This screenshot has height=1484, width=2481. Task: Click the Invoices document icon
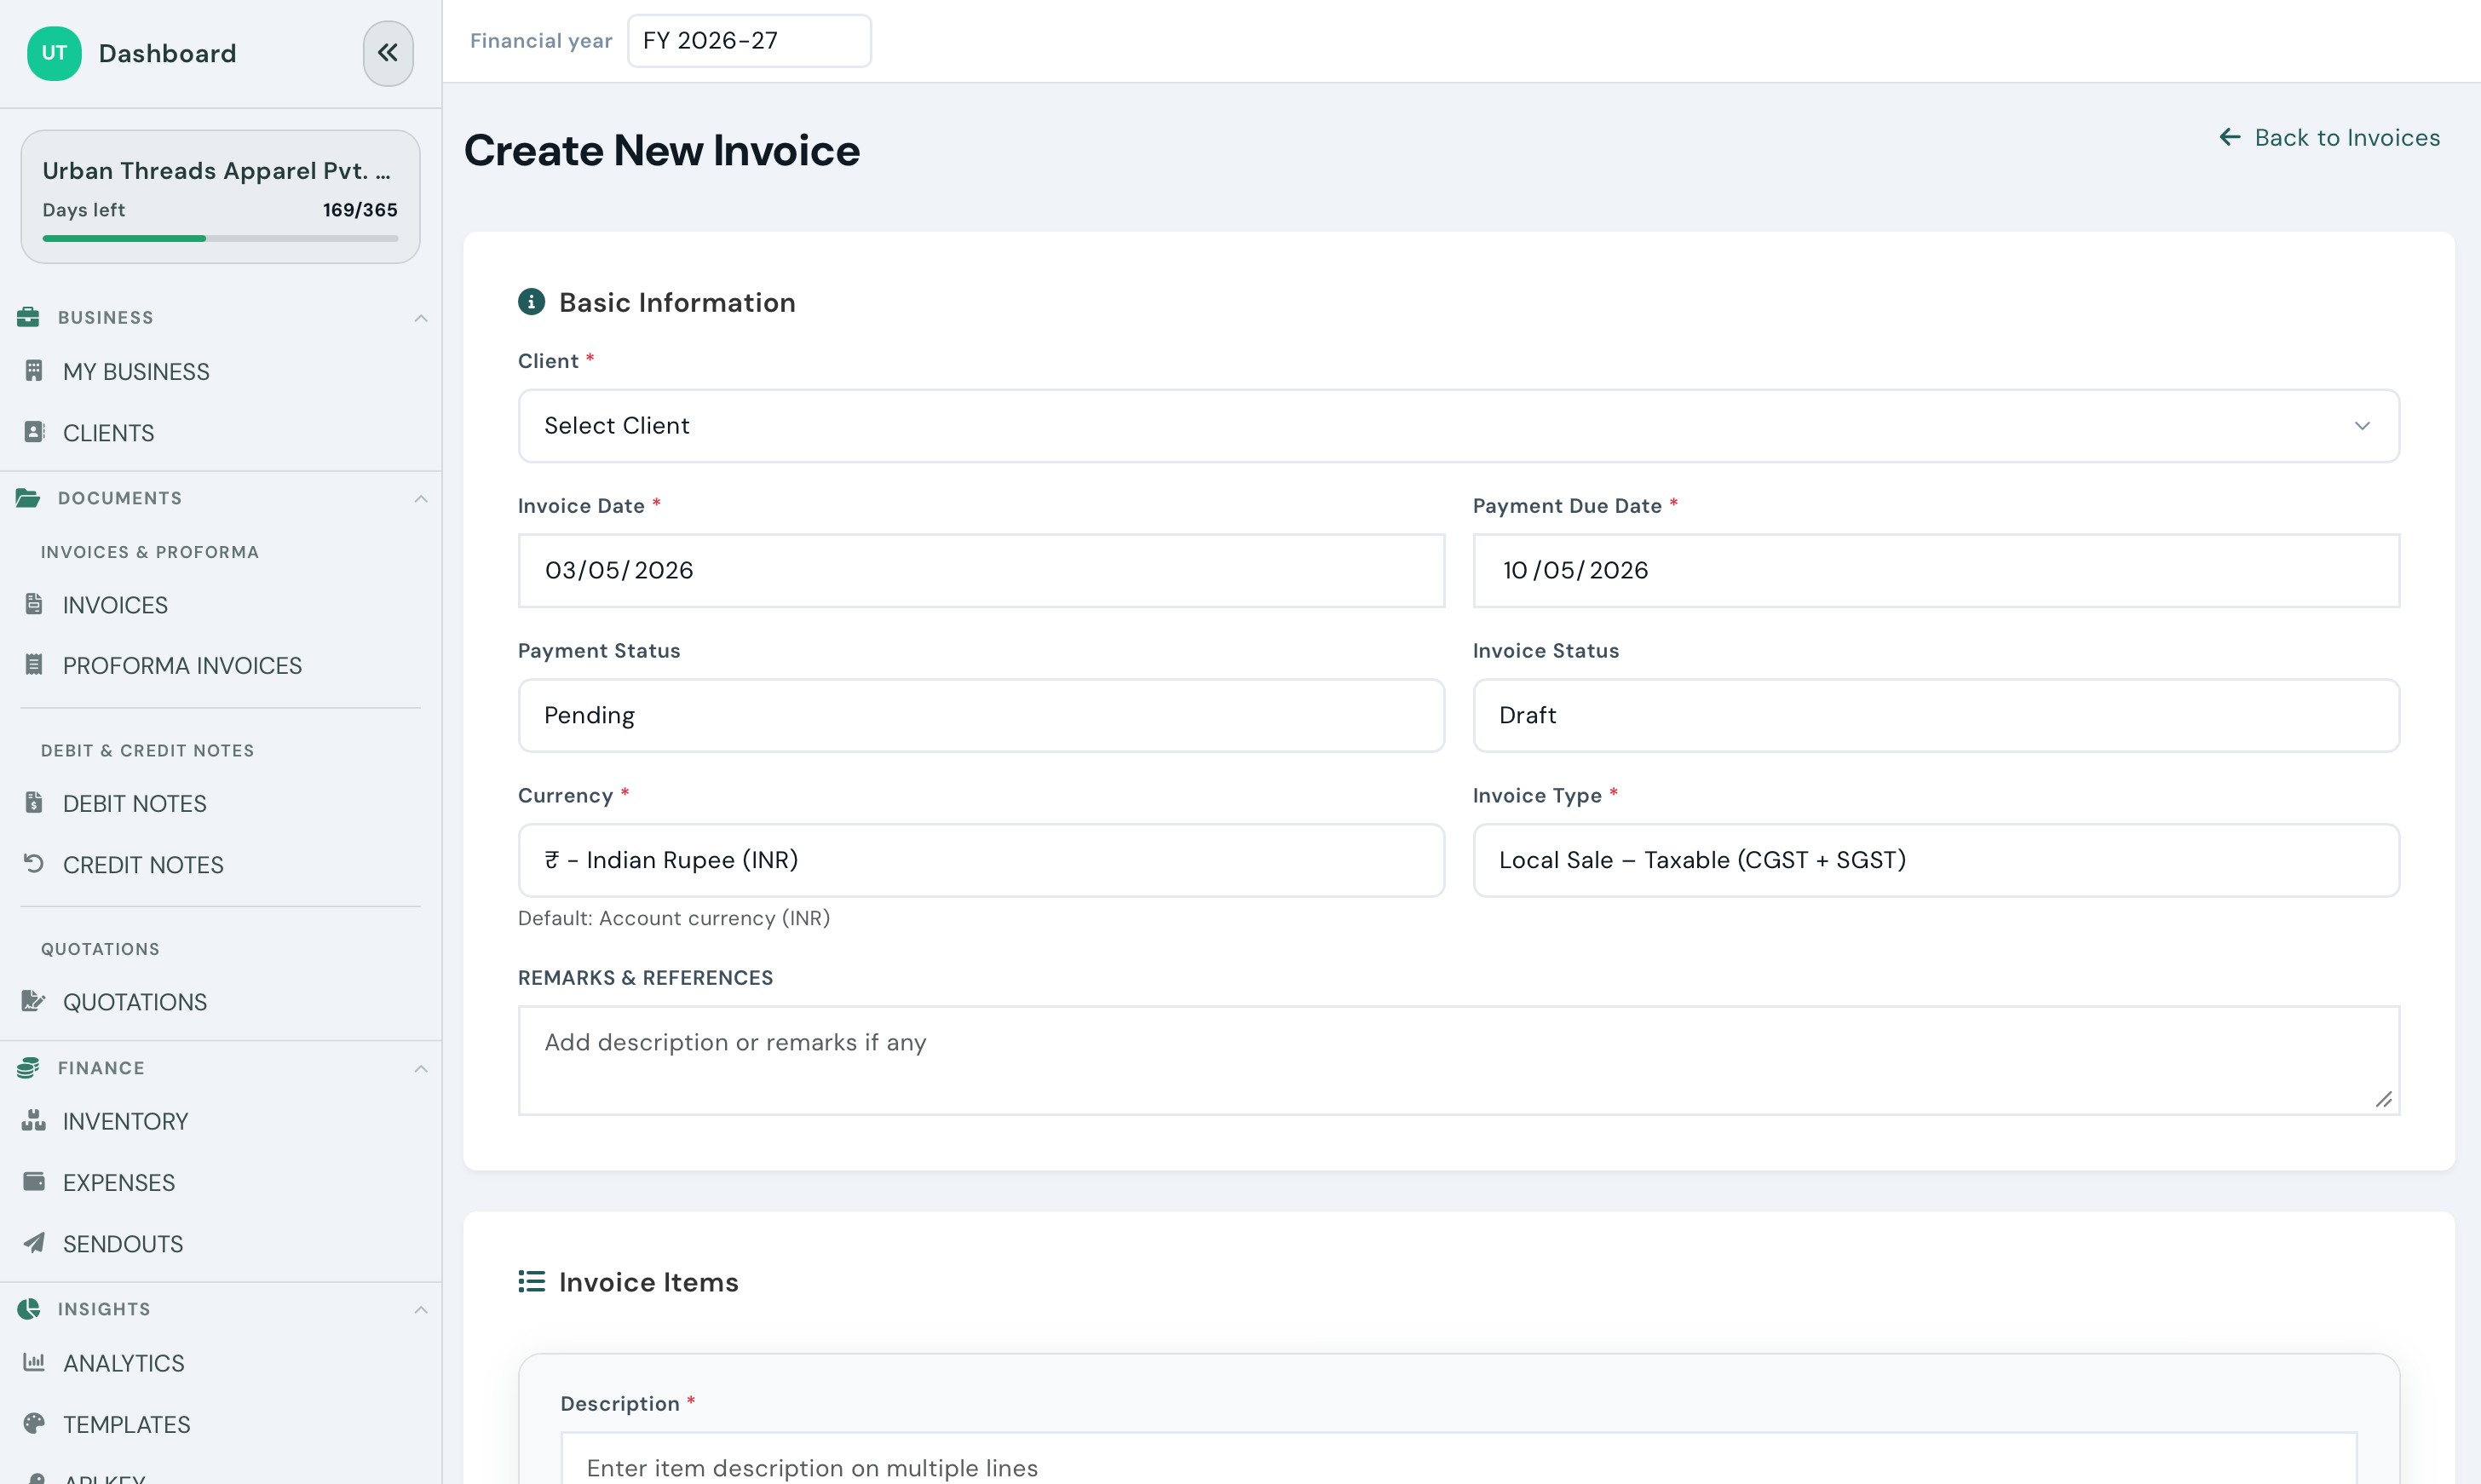point(34,604)
